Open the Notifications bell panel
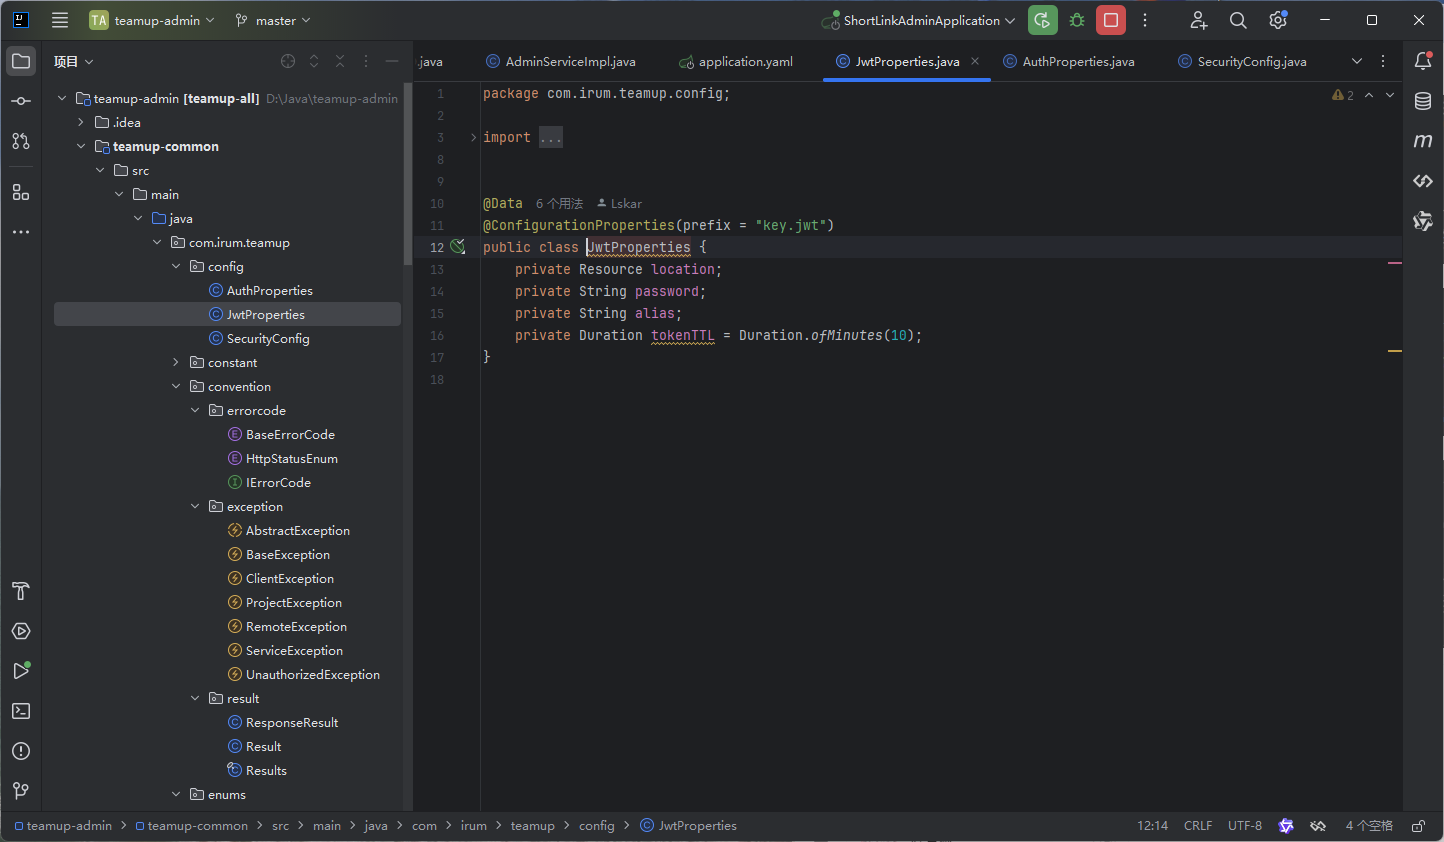The width and height of the screenshot is (1444, 842). tap(1423, 61)
